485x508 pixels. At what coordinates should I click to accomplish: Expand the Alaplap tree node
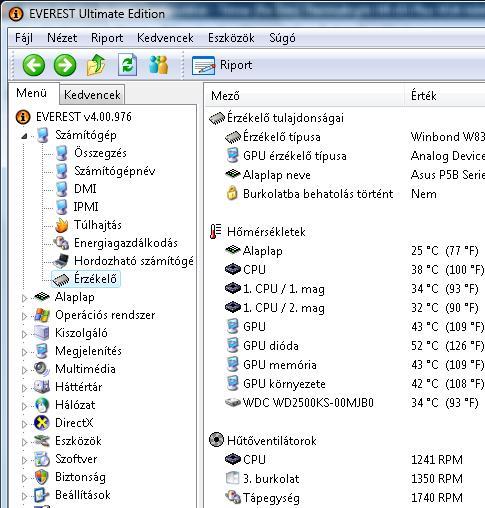pos(24,298)
